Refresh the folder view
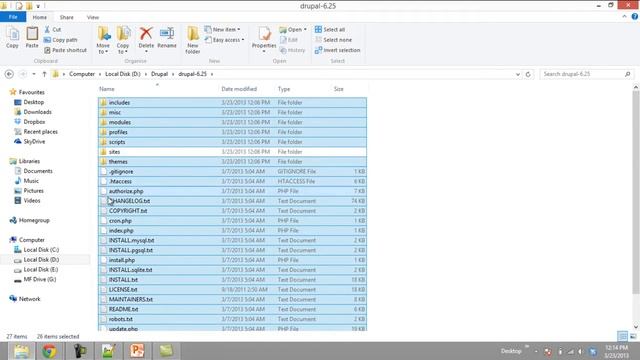 (528, 74)
